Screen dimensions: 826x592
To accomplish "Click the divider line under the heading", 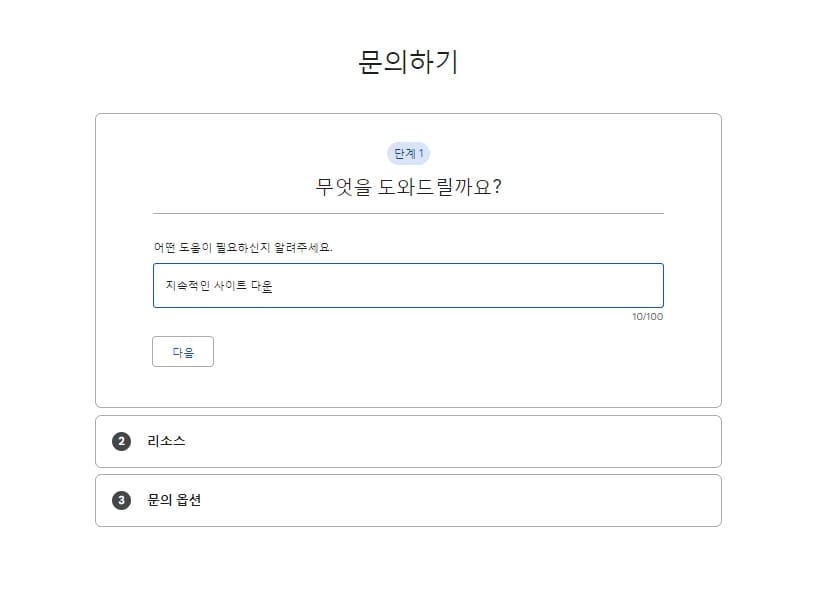I will click(x=407, y=213).
